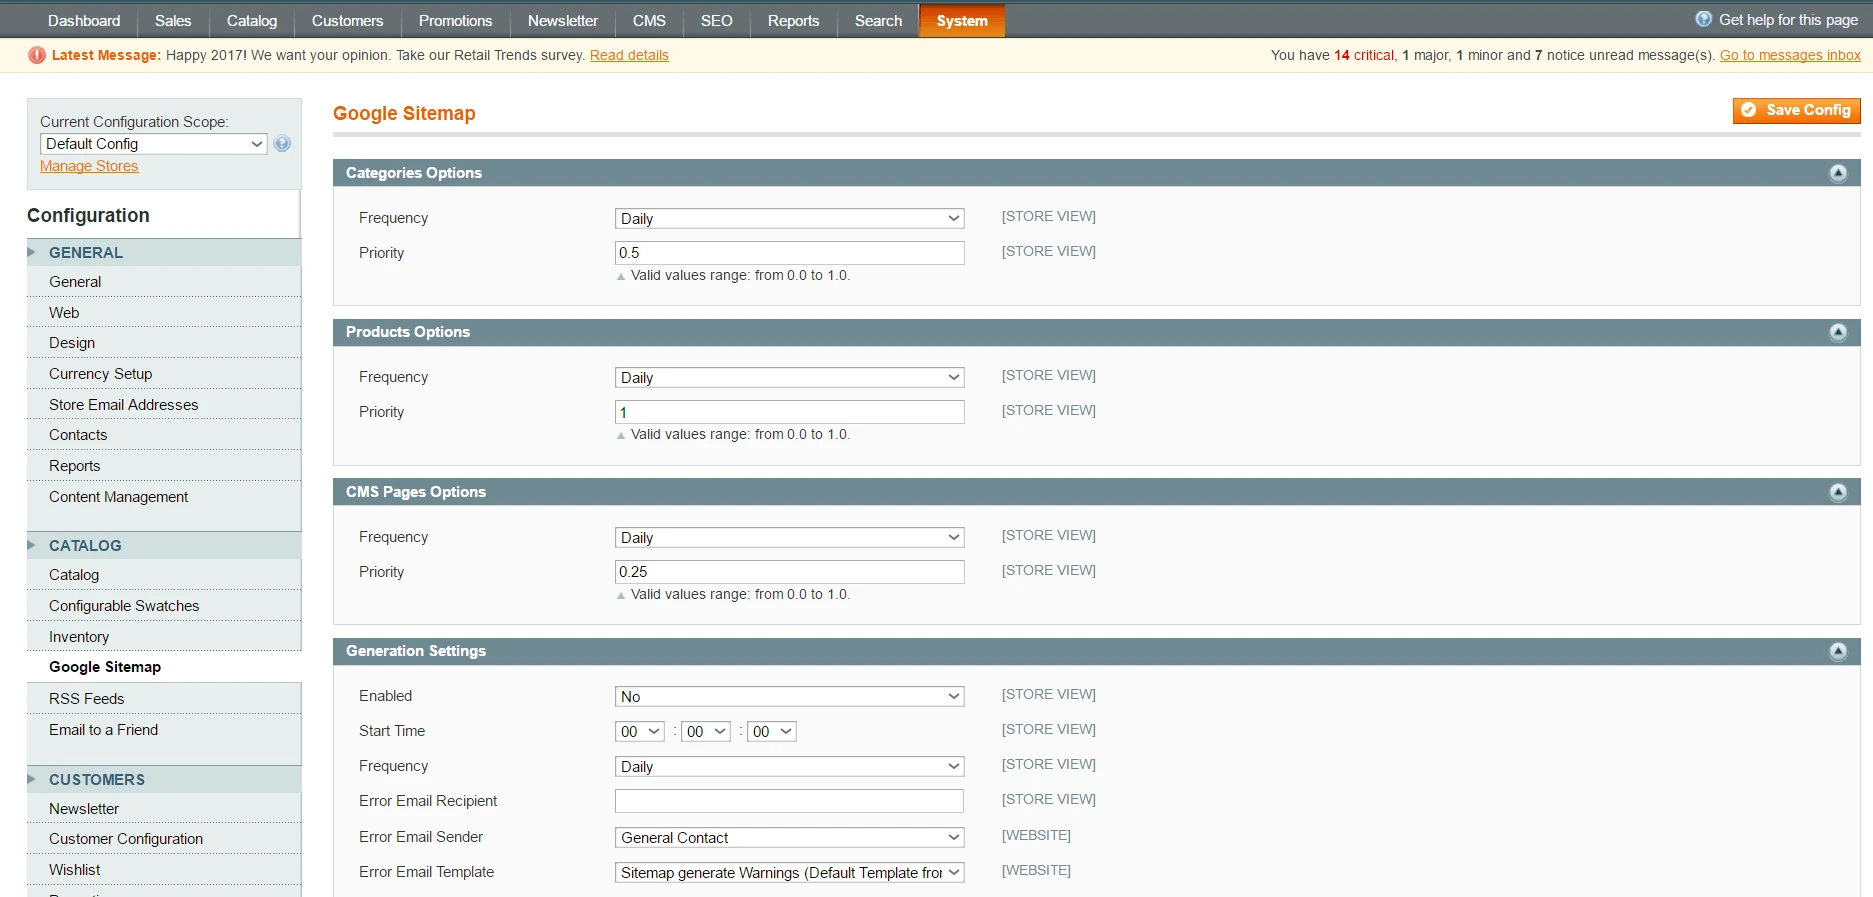1873x897 pixels.
Task: Select Google Sitemap in sidebar
Action: (x=164, y=667)
